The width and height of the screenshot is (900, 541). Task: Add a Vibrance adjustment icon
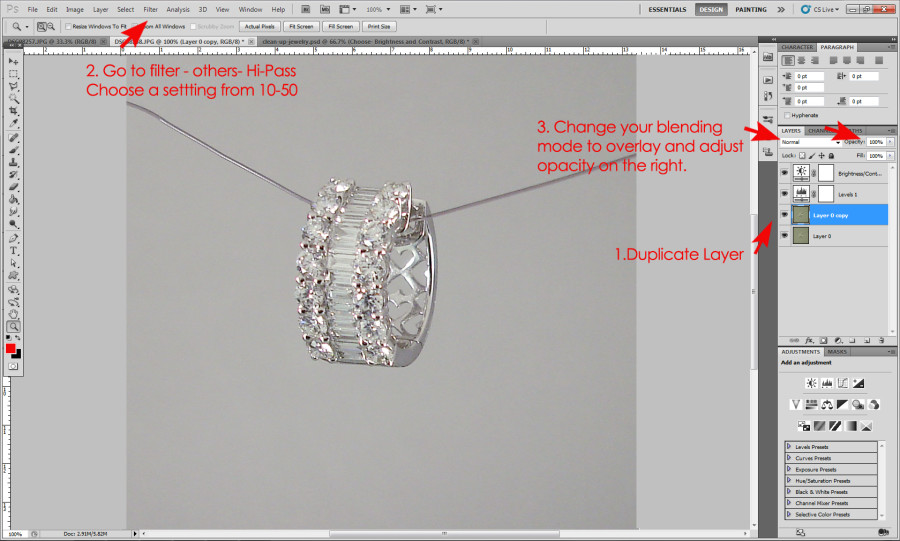796,404
